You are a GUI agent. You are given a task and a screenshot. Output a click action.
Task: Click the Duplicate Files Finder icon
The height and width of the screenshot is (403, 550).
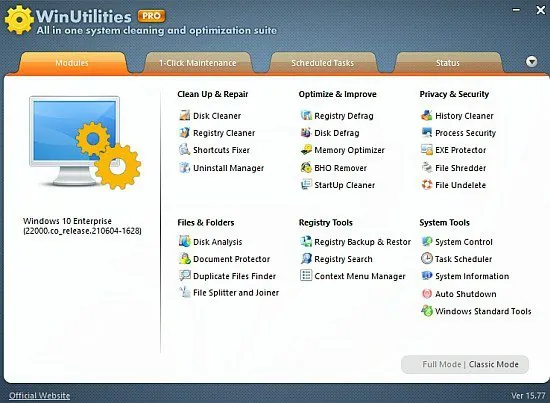coord(185,276)
